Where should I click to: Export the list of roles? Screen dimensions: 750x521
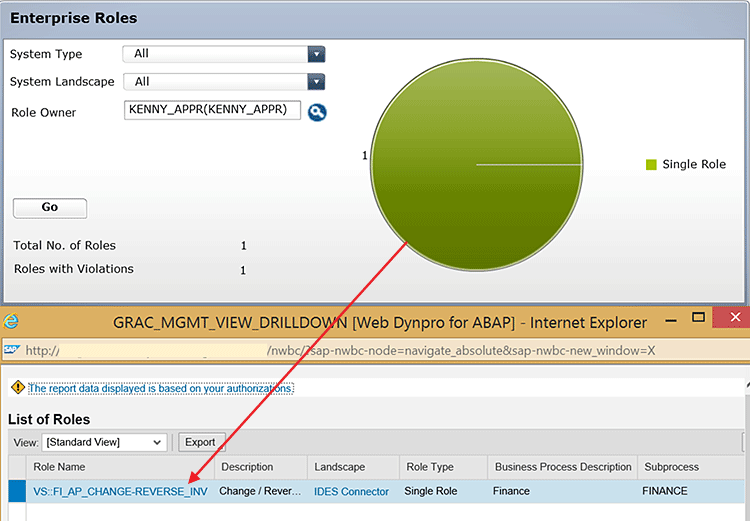[200, 442]
